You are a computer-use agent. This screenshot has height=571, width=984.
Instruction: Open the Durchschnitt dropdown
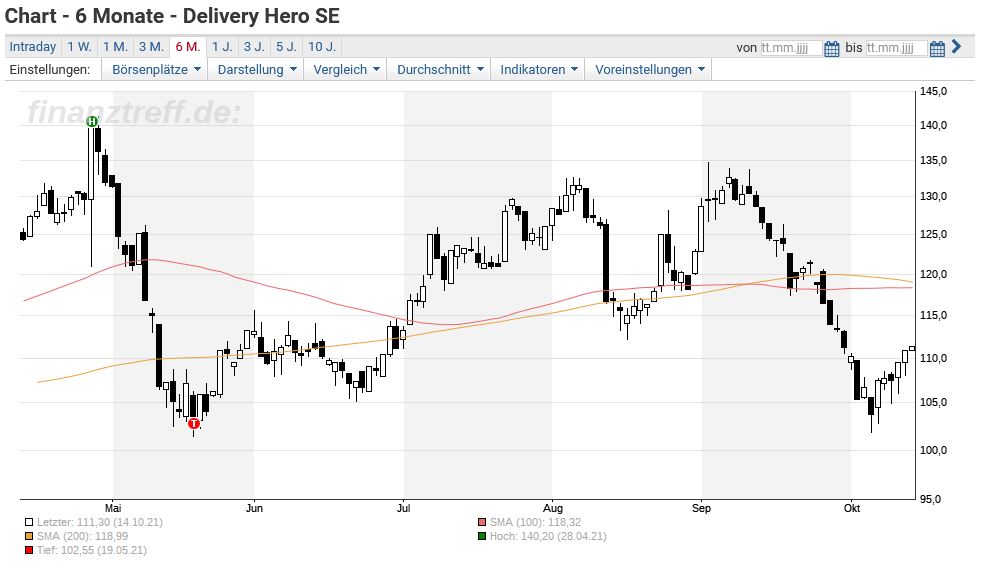point(440,70)
